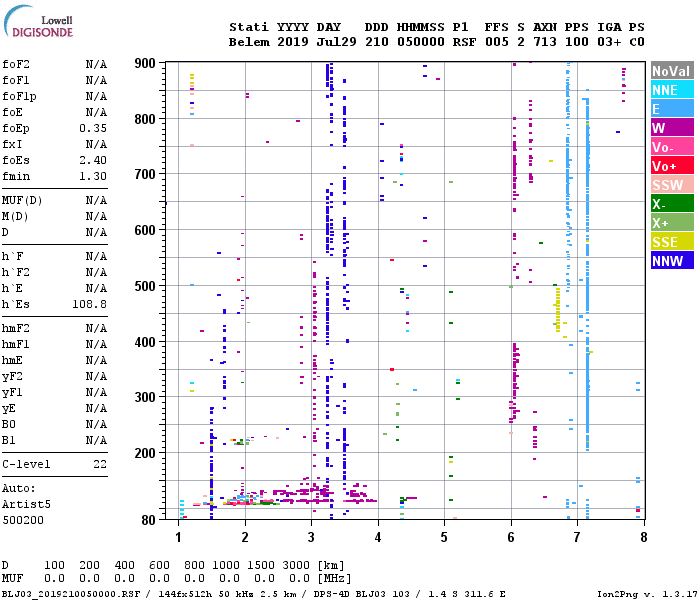Viewport: 700px width, 600px height.
Task: Click the 500 km height axis label
Action: (x=145, y=286)
